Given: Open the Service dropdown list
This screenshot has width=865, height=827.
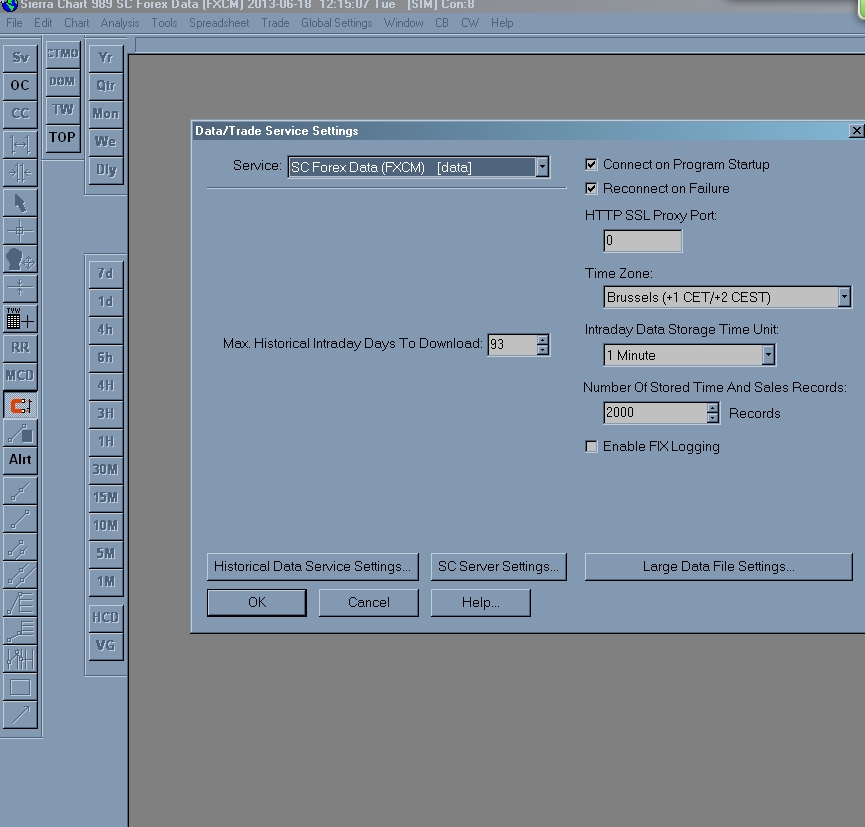Looking at the screenshot, I should [x=542, y=167].
